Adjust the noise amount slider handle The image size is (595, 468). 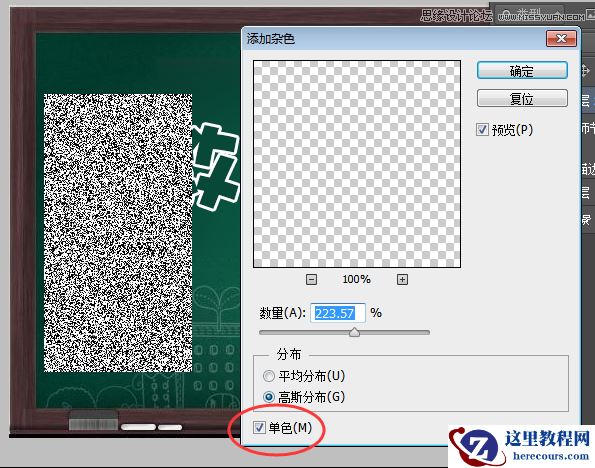pyautogui.click(x=354, y=332)
